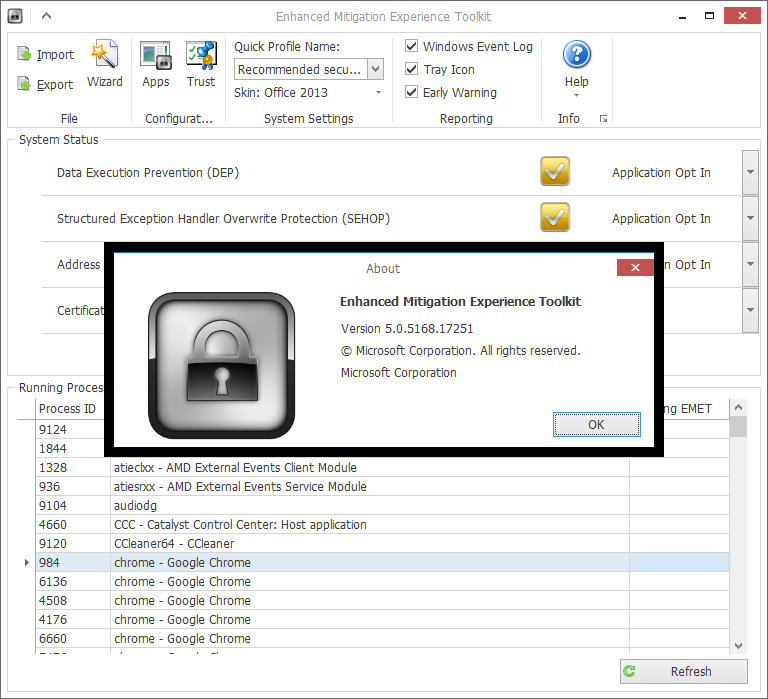Select chrome process with ID 984

coord(382,562)
